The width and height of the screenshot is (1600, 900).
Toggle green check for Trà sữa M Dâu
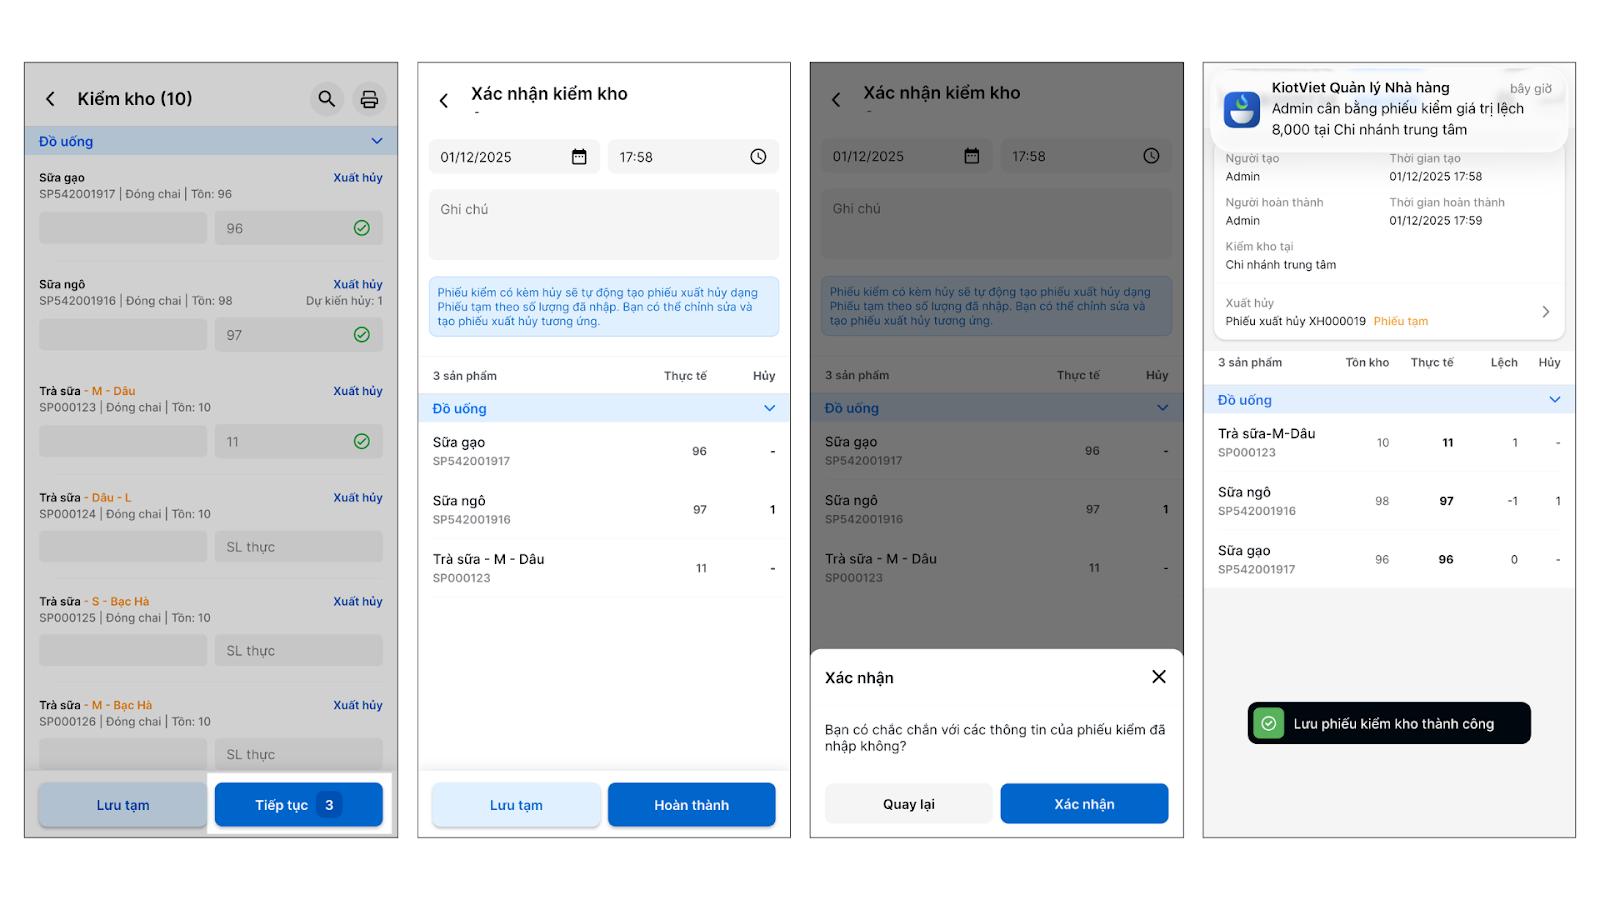362,441
